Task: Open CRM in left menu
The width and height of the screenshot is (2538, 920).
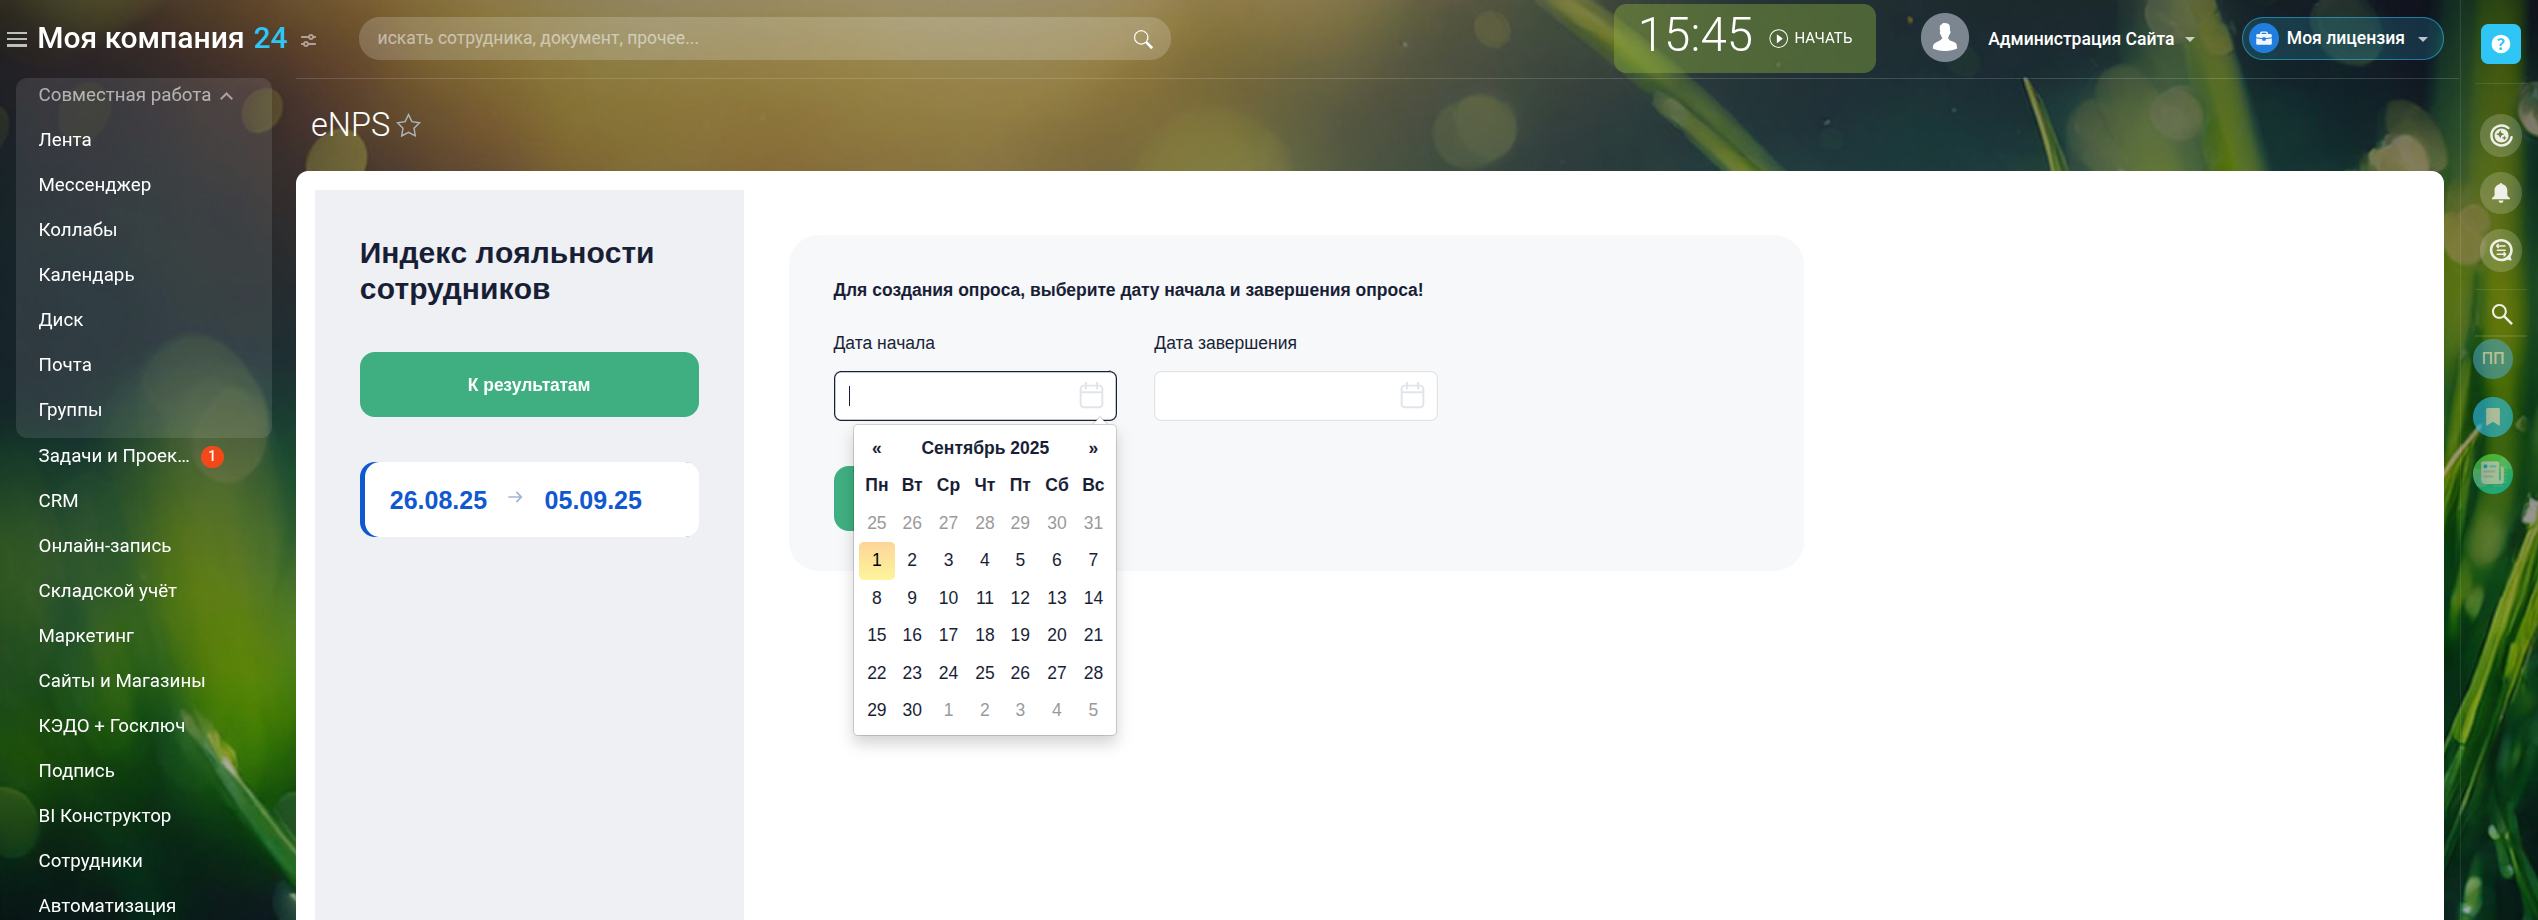Action: tap(58, 500)
